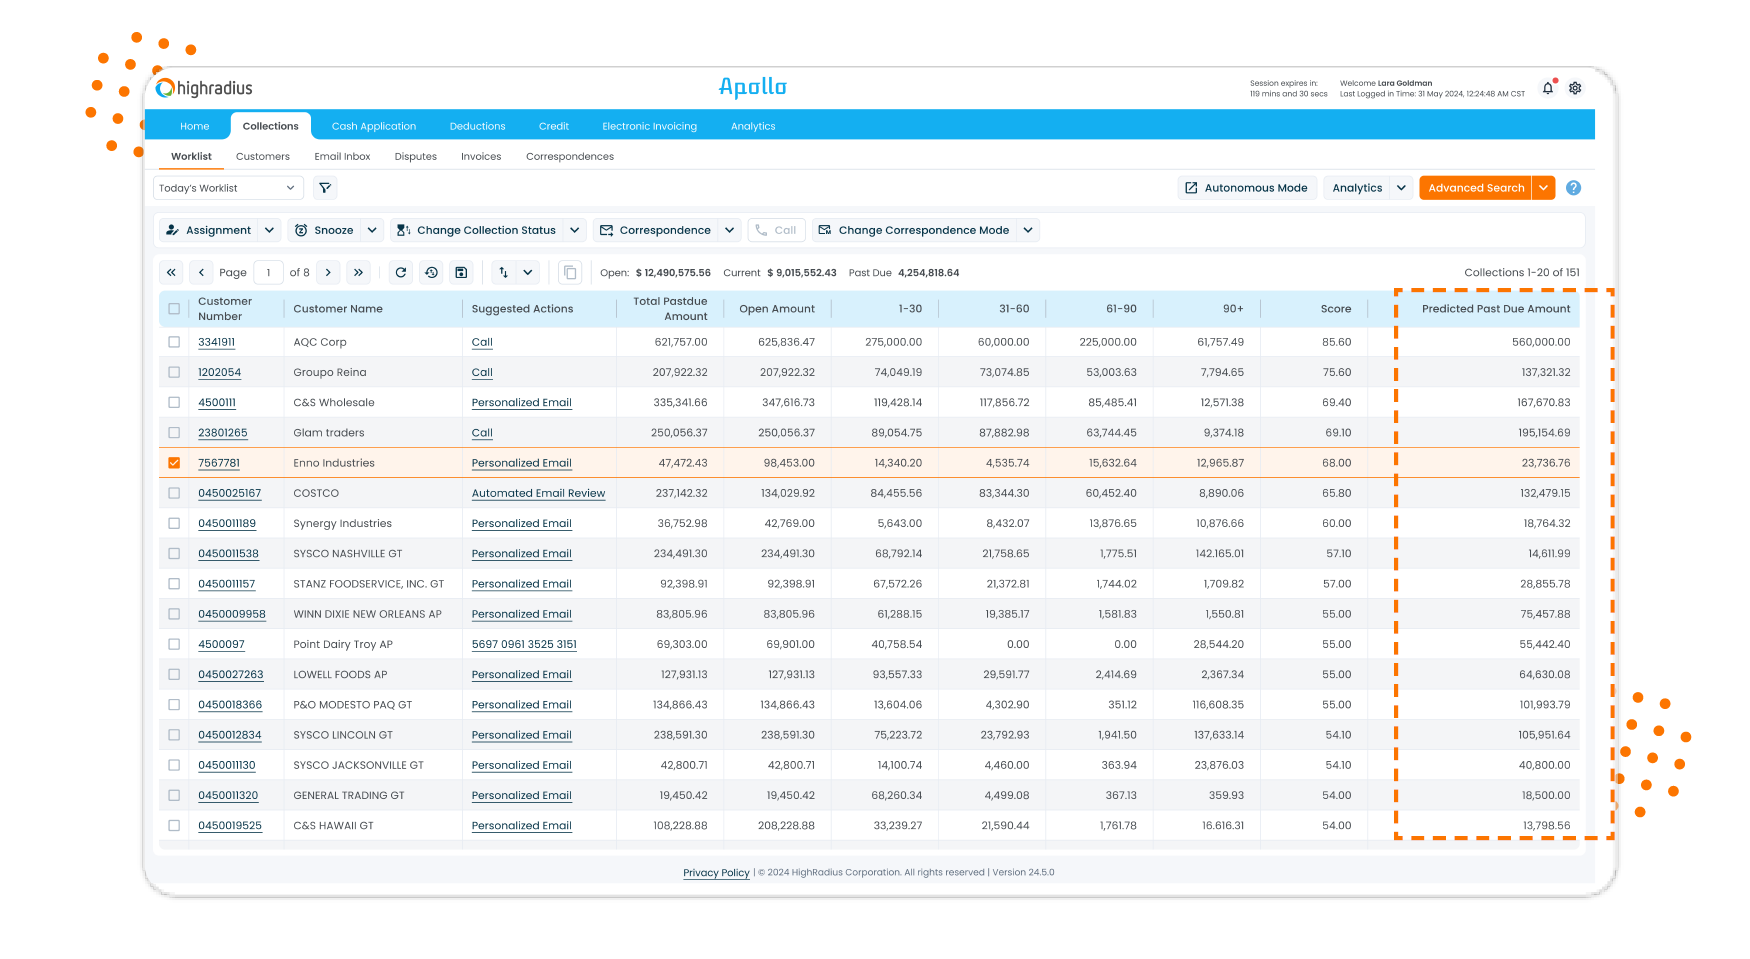
Task: Open the Advanced Search dropdown arrow
Action: (1543, 188)
